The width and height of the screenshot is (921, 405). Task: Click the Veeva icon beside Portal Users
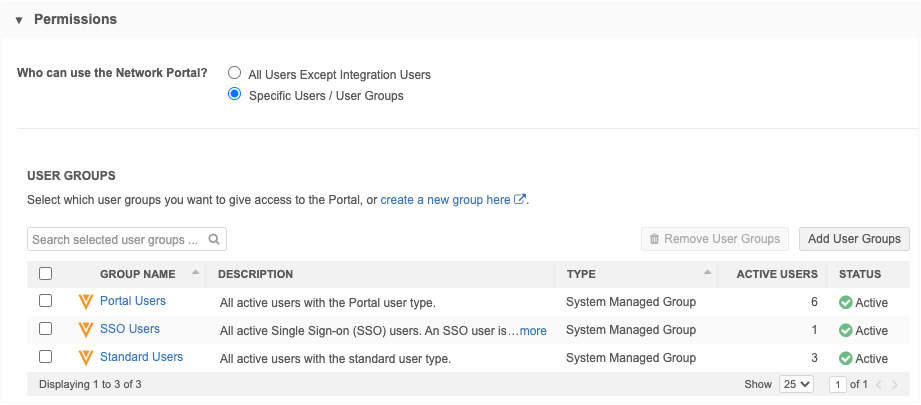point(85,301)
